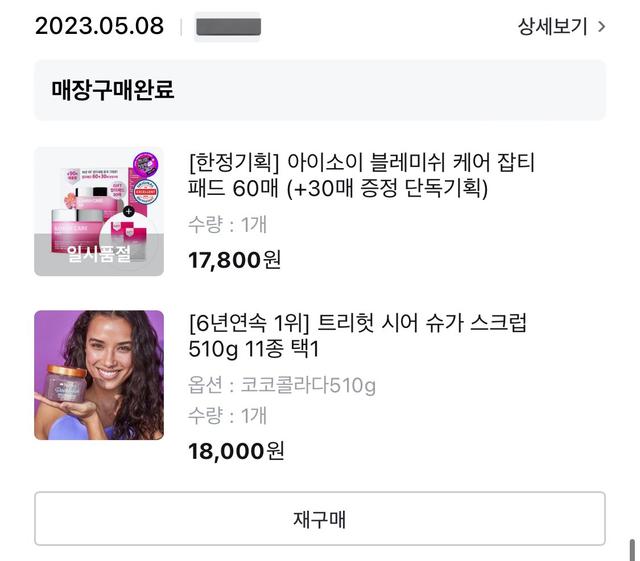
Task: Open the 트리헛 sugar scrub model thumbnail
Action: tap(99, 375)
